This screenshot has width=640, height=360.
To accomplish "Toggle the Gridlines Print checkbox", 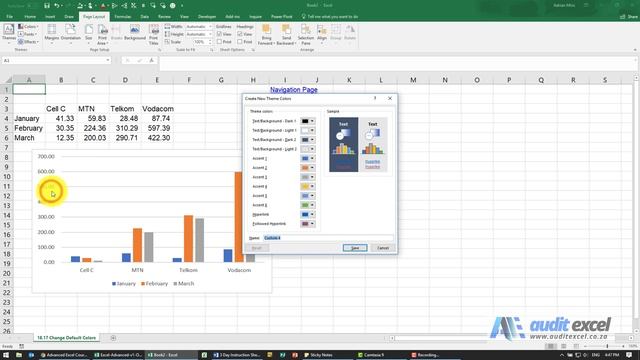I will click(220, 42).
